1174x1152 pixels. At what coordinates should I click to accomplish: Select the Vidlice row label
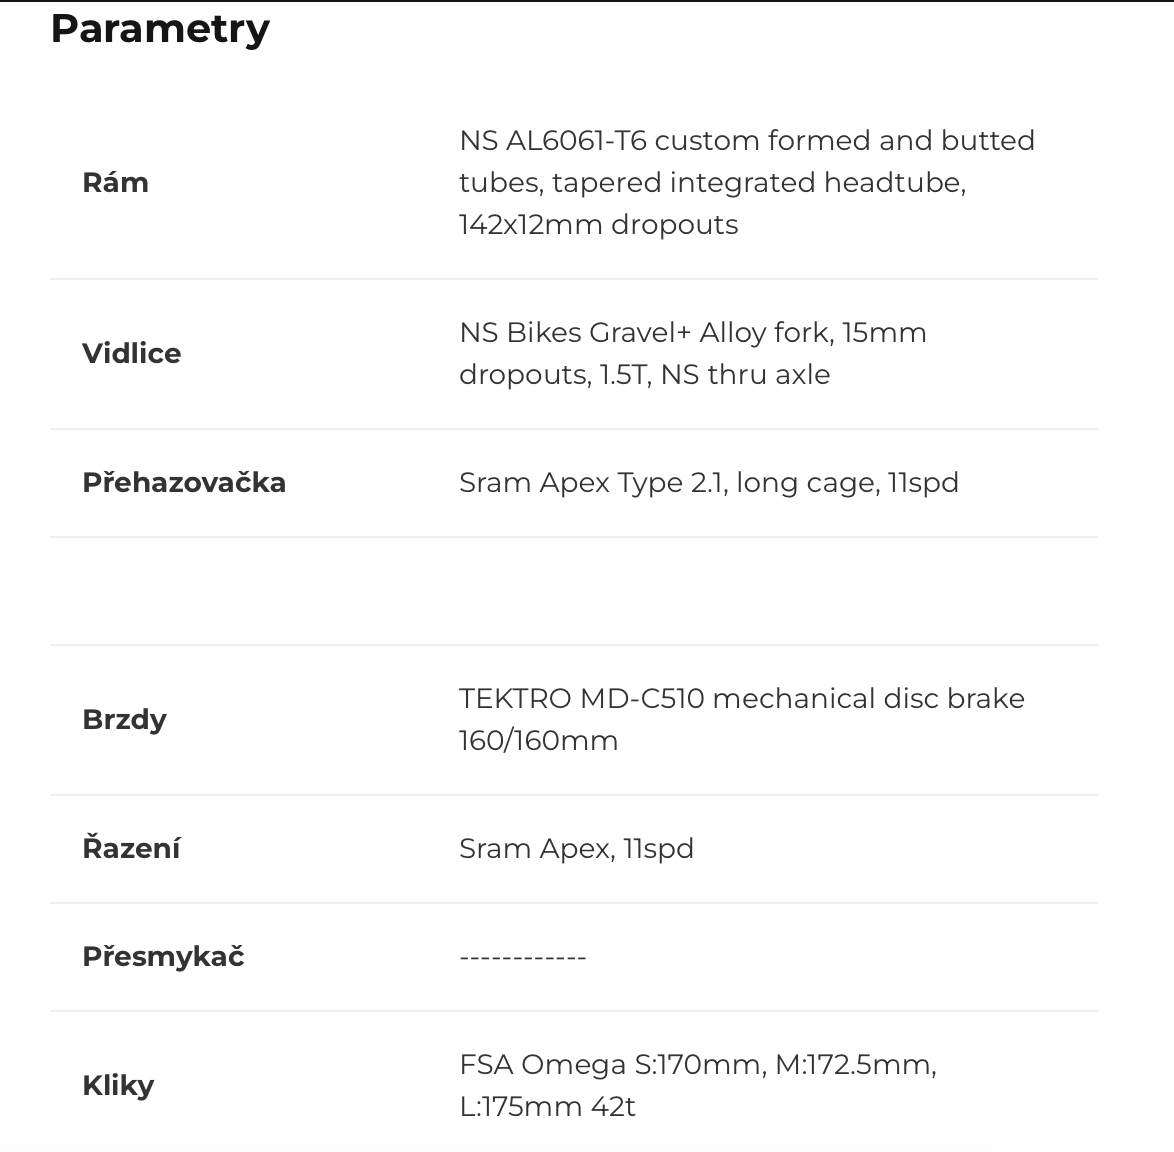click(131, 354)
